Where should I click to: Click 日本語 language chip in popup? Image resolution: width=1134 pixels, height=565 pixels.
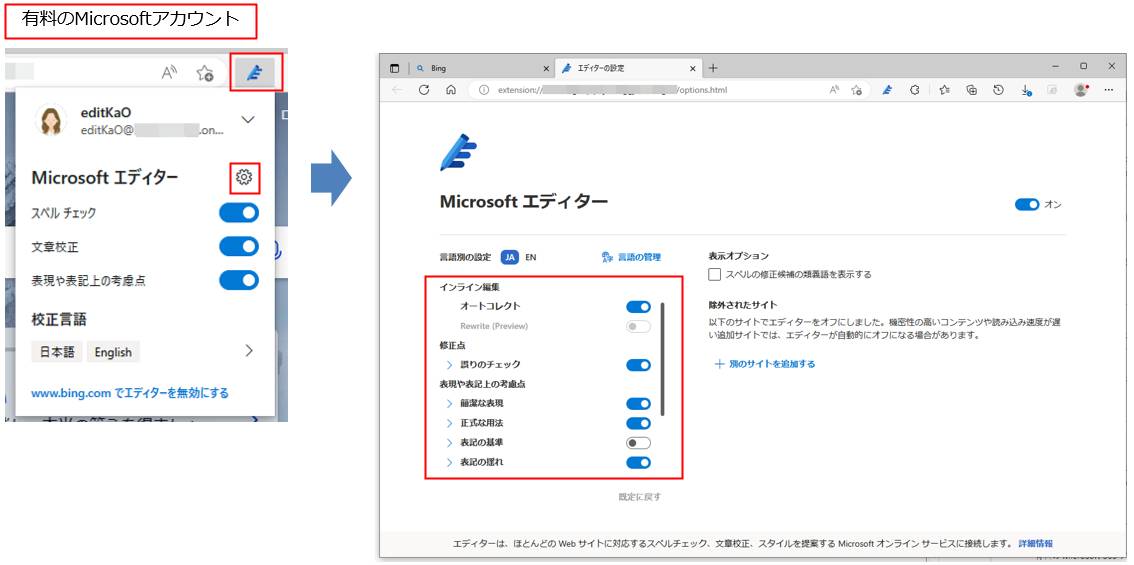click(x=57, y=352)
